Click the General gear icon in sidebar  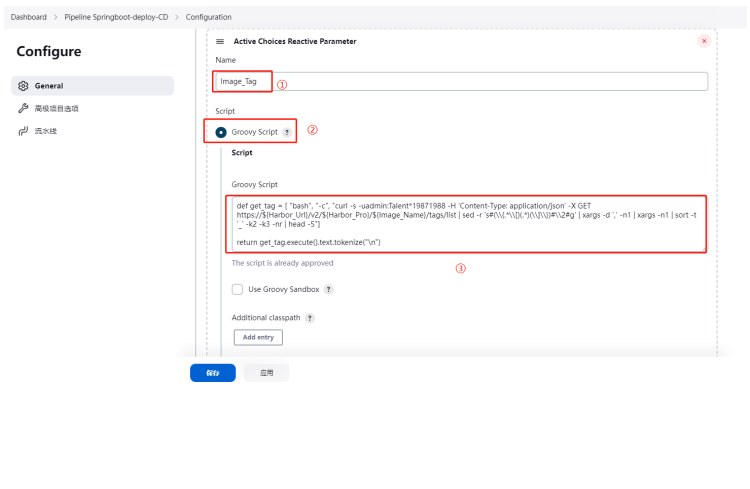(23, 86)
